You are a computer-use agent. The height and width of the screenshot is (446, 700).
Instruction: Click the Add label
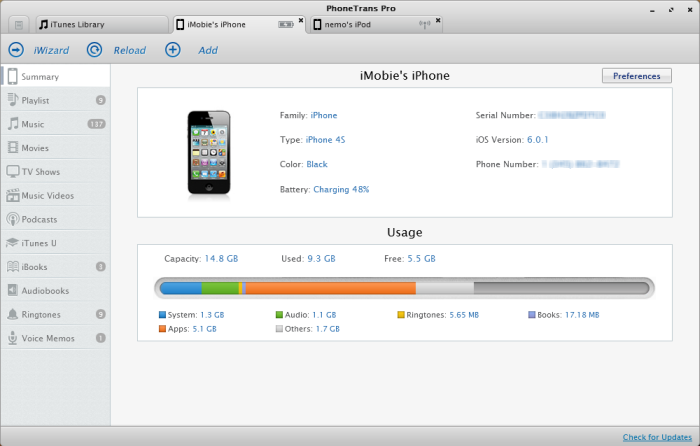click(x=208, y=50)
